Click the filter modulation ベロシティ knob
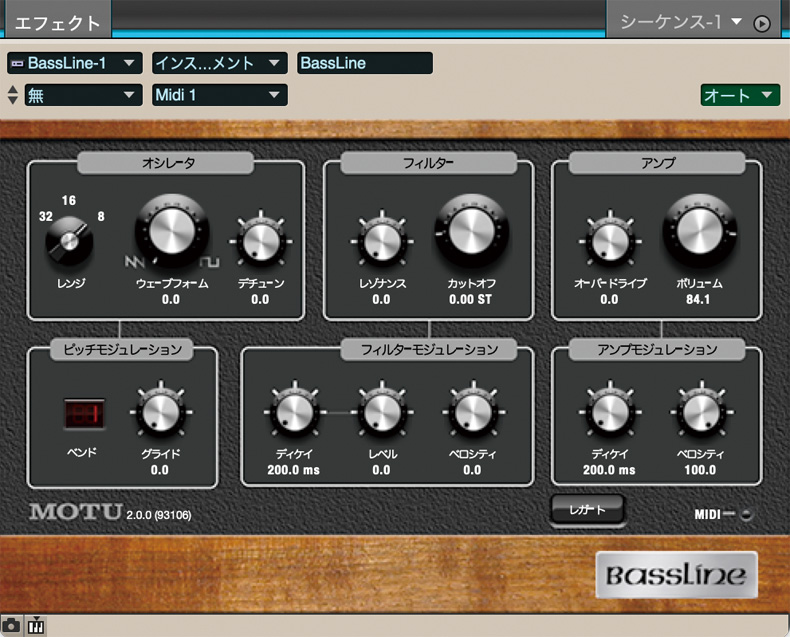The width and height of the screenshot is (790, 637). pyautogui.click(x=473, y=412)
